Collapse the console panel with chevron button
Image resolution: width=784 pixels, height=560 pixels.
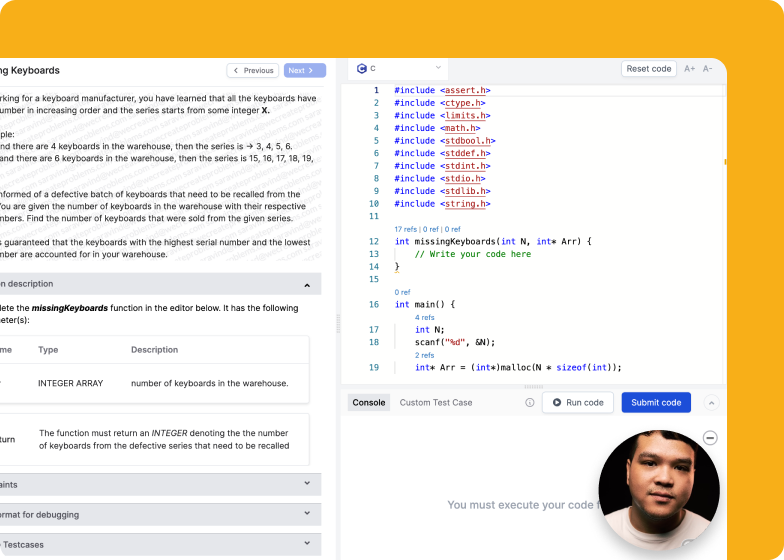711,403
